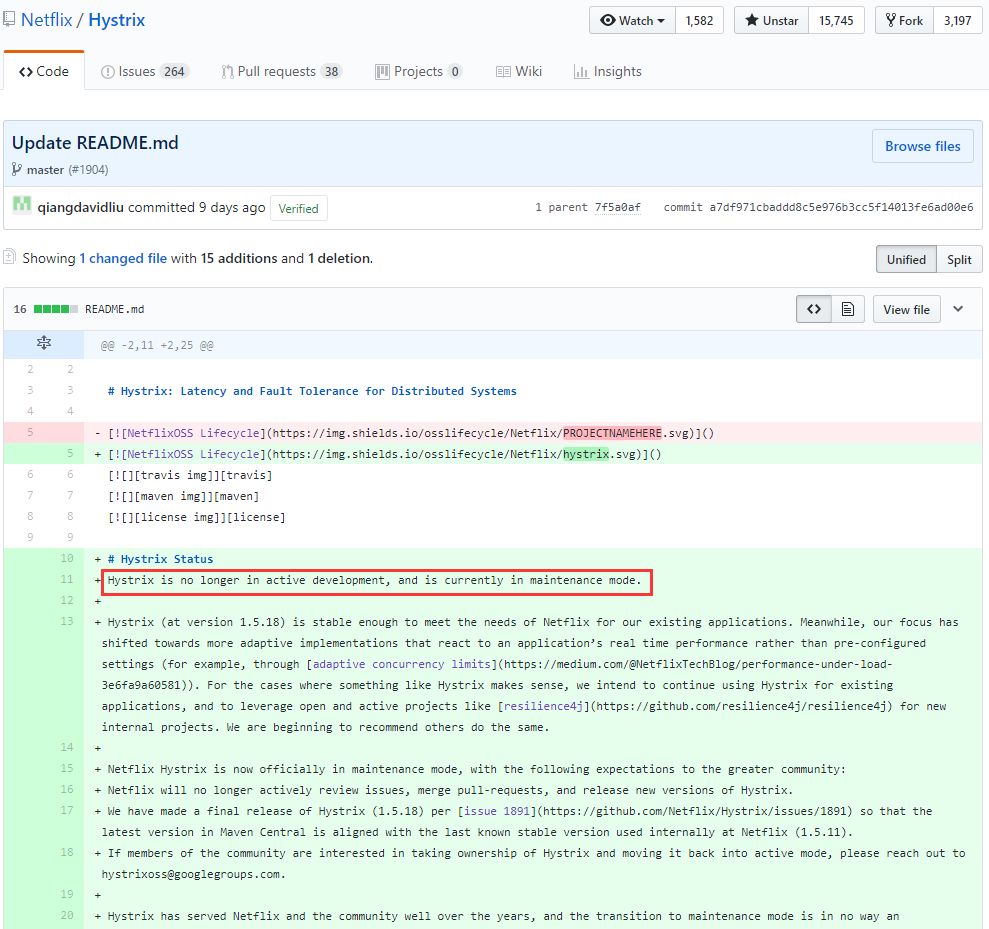Open the Watch dropdown button
This screenshot has width=989, height=929.
tap(633, 20)
